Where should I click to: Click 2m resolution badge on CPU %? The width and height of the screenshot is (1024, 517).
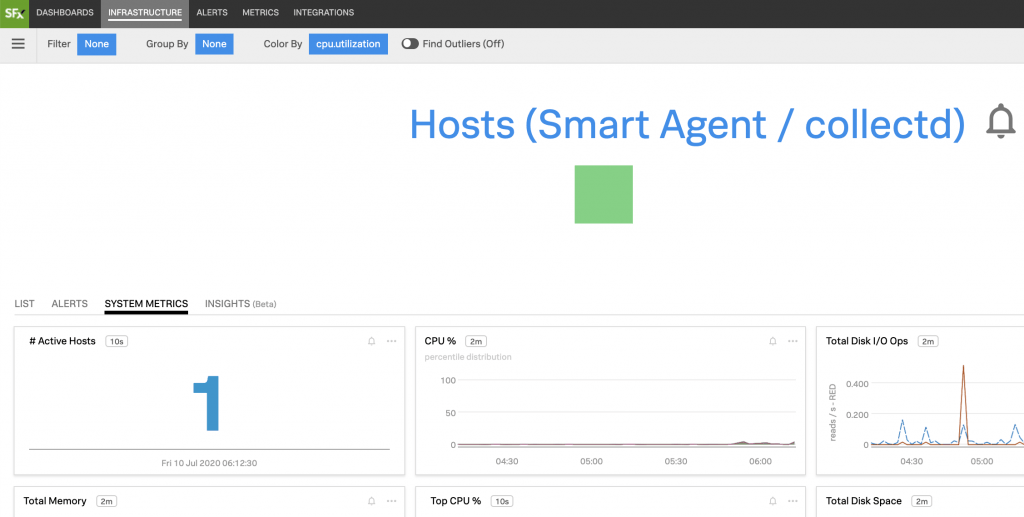click(x=475, y=341)
